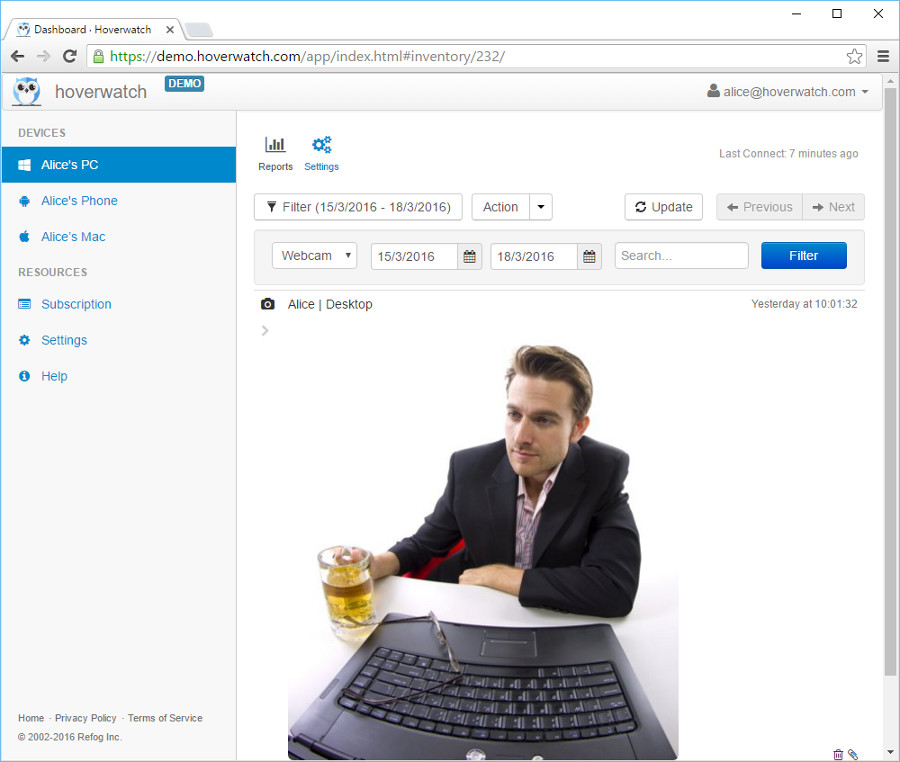Open Settings in Resources sidebar
Image resolution: width=900 pixels, height=762 pixels.
point(64,340)
